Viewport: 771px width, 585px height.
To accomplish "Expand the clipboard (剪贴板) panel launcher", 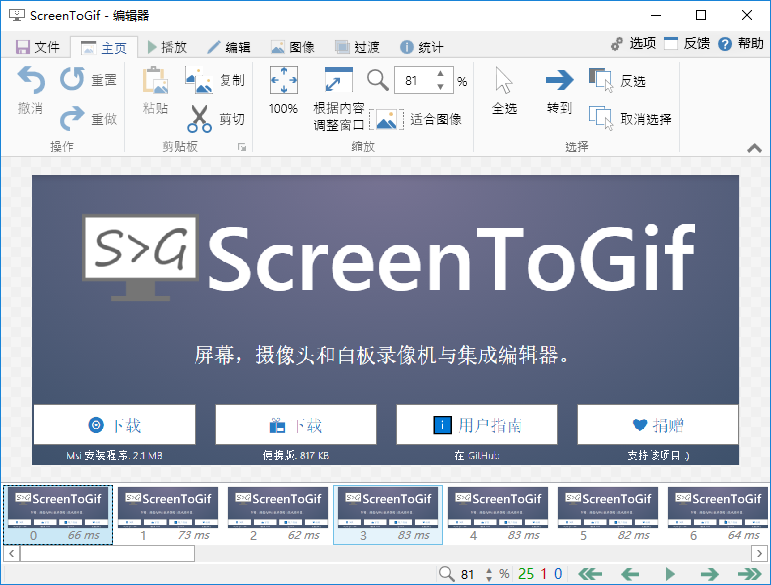I will coord(241,148).
